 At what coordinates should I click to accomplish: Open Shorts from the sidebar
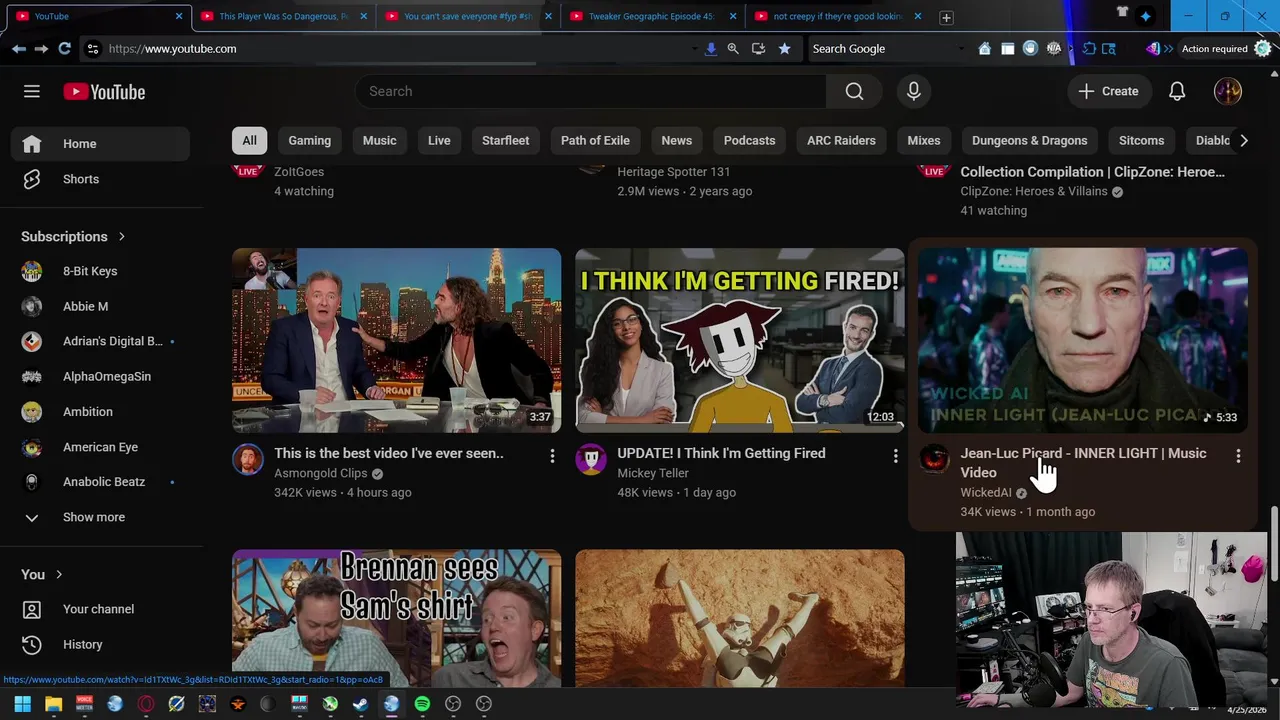click(x=100, y=179)
